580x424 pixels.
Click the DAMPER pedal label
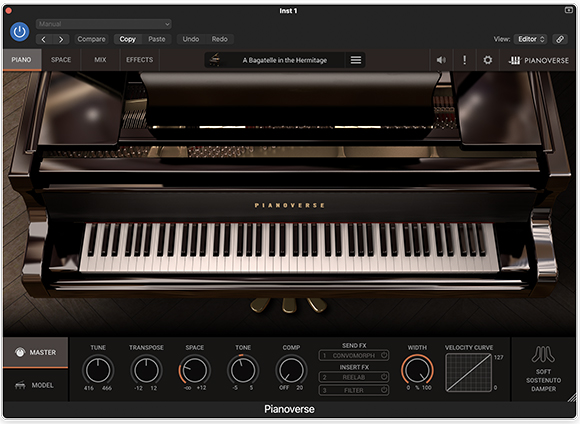(543, 389)
